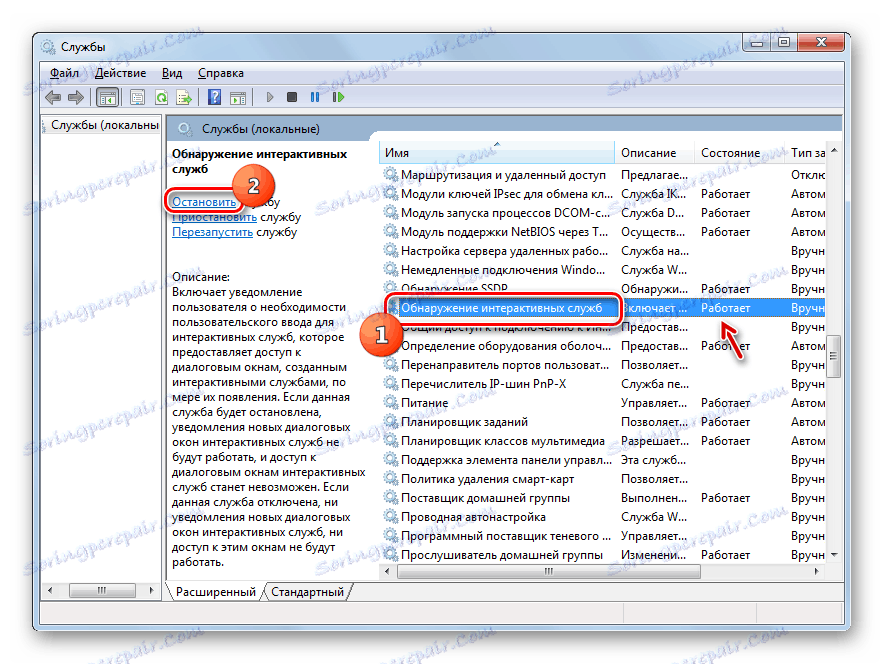Screen dimensions: 884x664
Task: Click the Службы window title icon
Action: [48, 47]
